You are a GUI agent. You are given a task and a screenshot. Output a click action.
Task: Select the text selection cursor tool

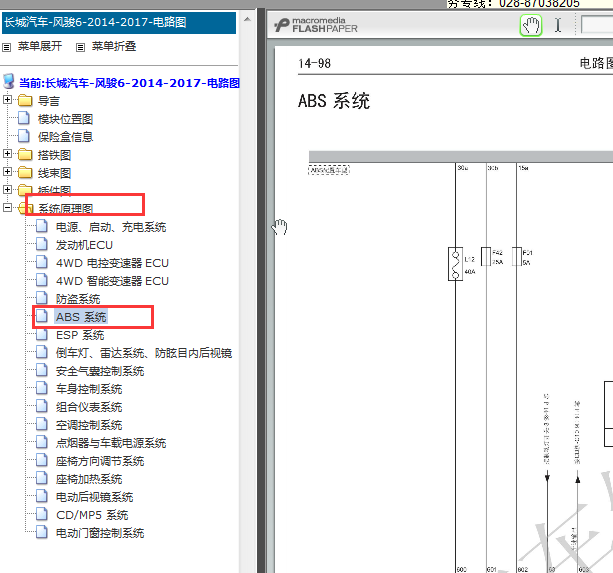(558, 25)
